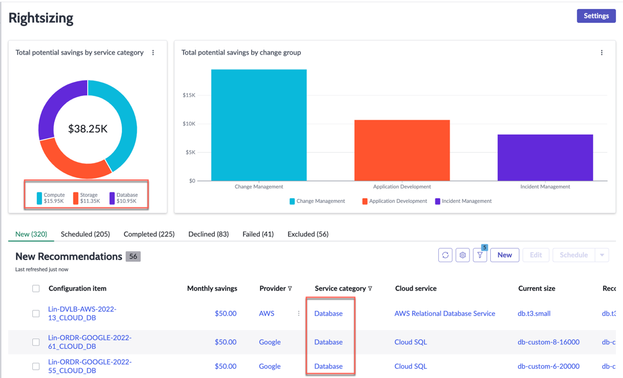Viewport: 623px width, 378px height.
Task: Toggle the select-all checkbox in header
Action: 36,289
